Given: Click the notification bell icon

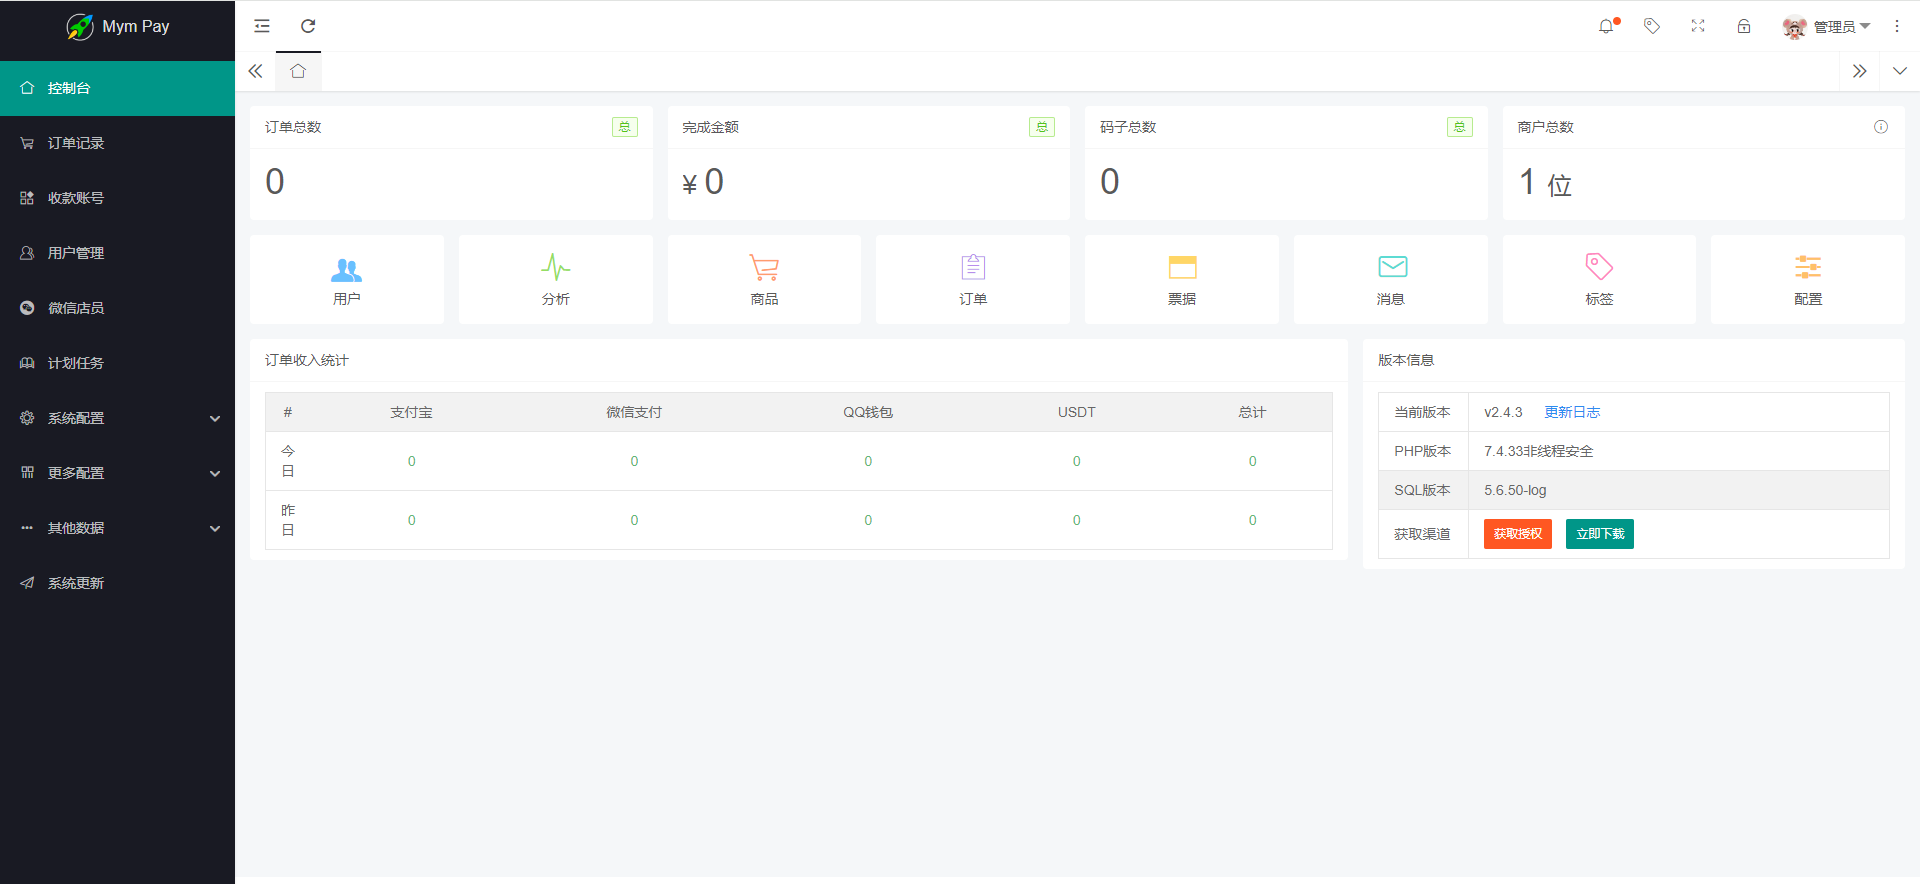Looking at the screenshot, I should [x=1606, y=26].
